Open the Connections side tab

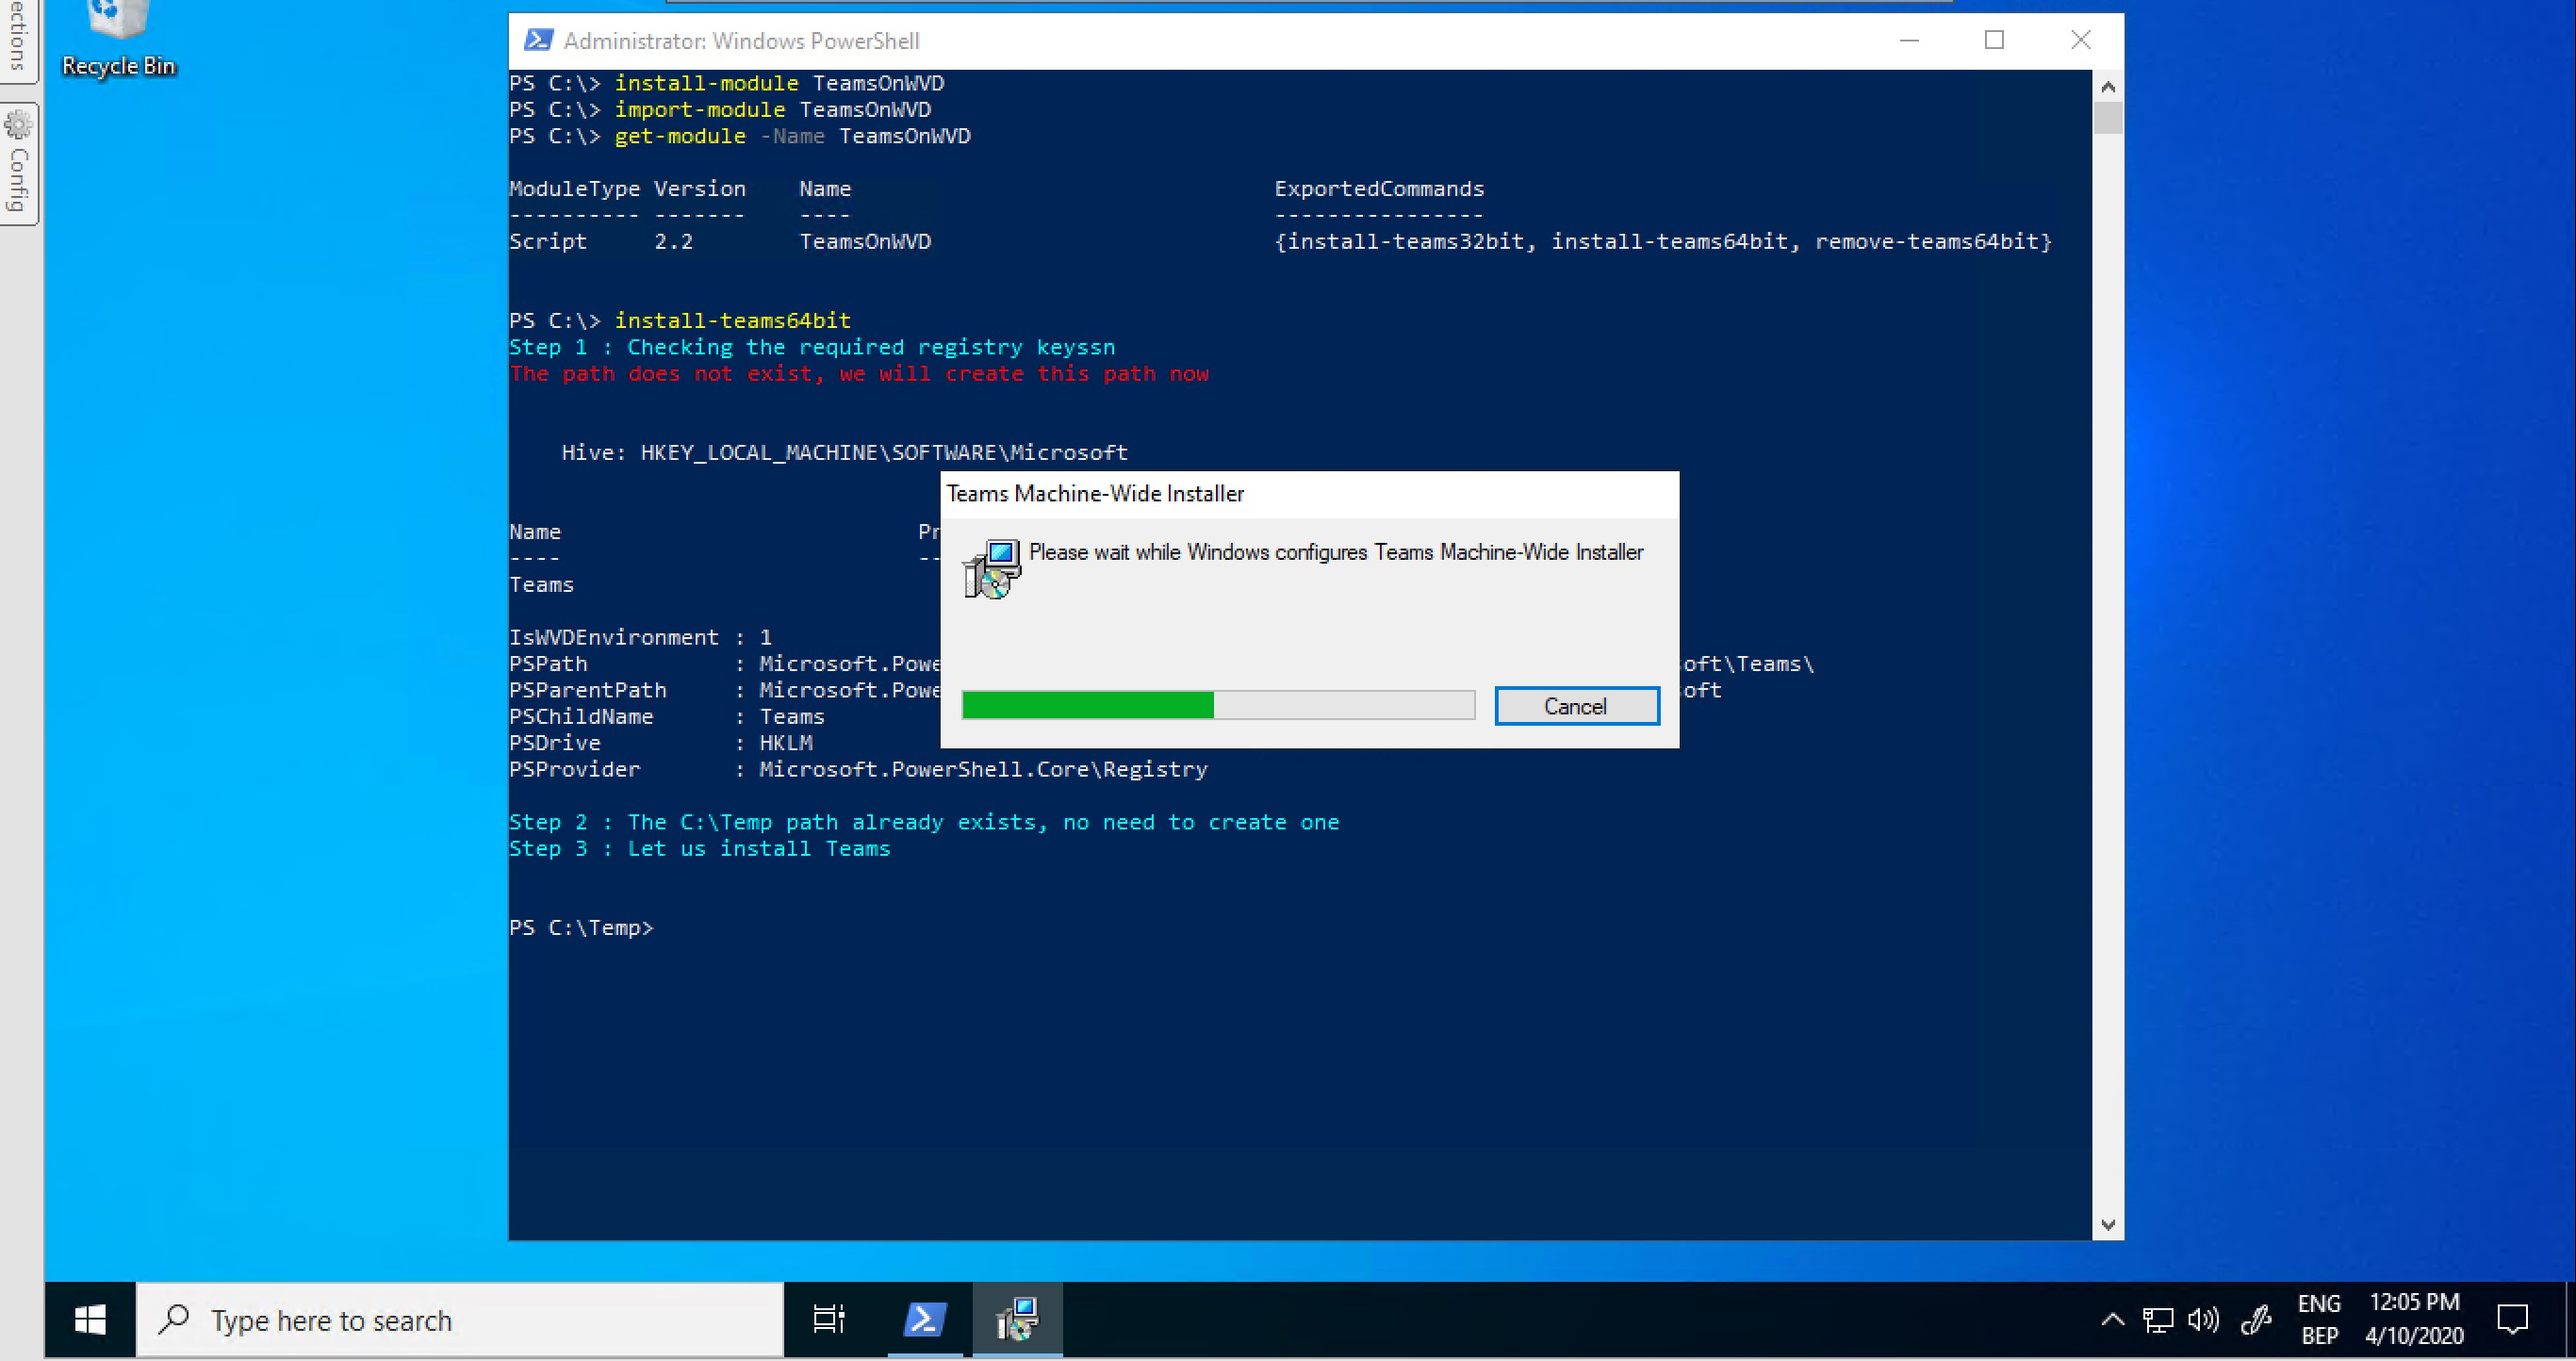click(x=17, y=38)
